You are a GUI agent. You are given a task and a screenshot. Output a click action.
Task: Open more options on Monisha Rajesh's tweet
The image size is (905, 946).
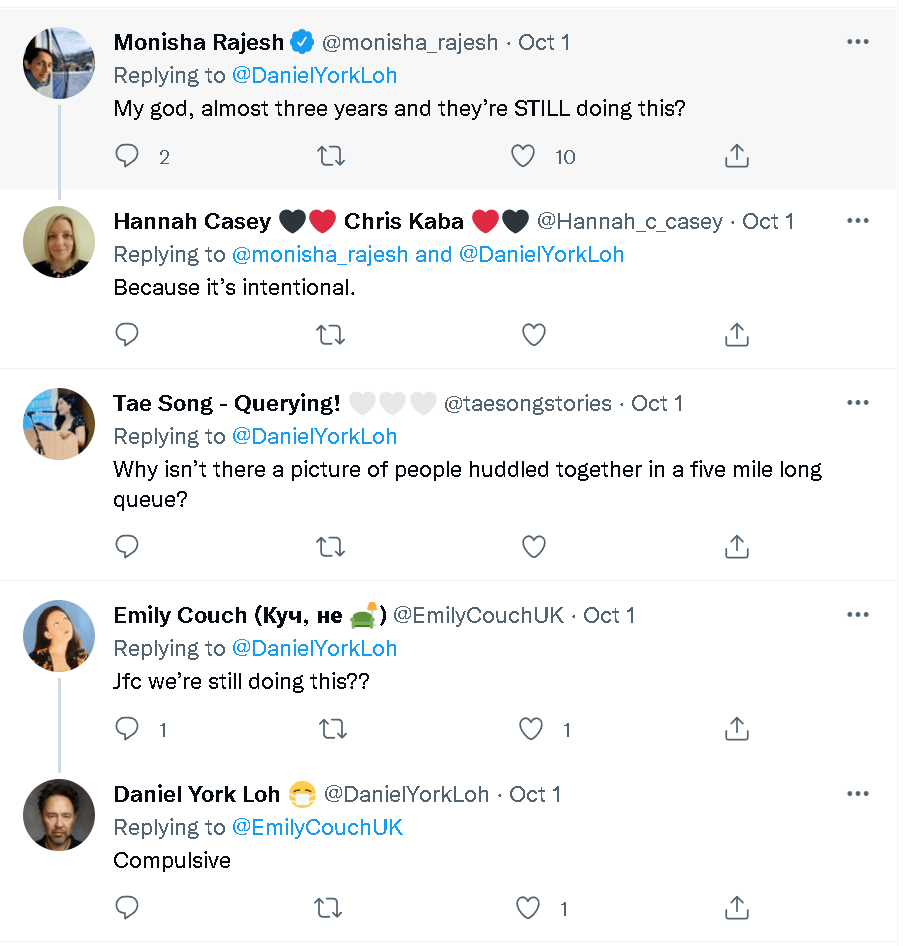857,42
